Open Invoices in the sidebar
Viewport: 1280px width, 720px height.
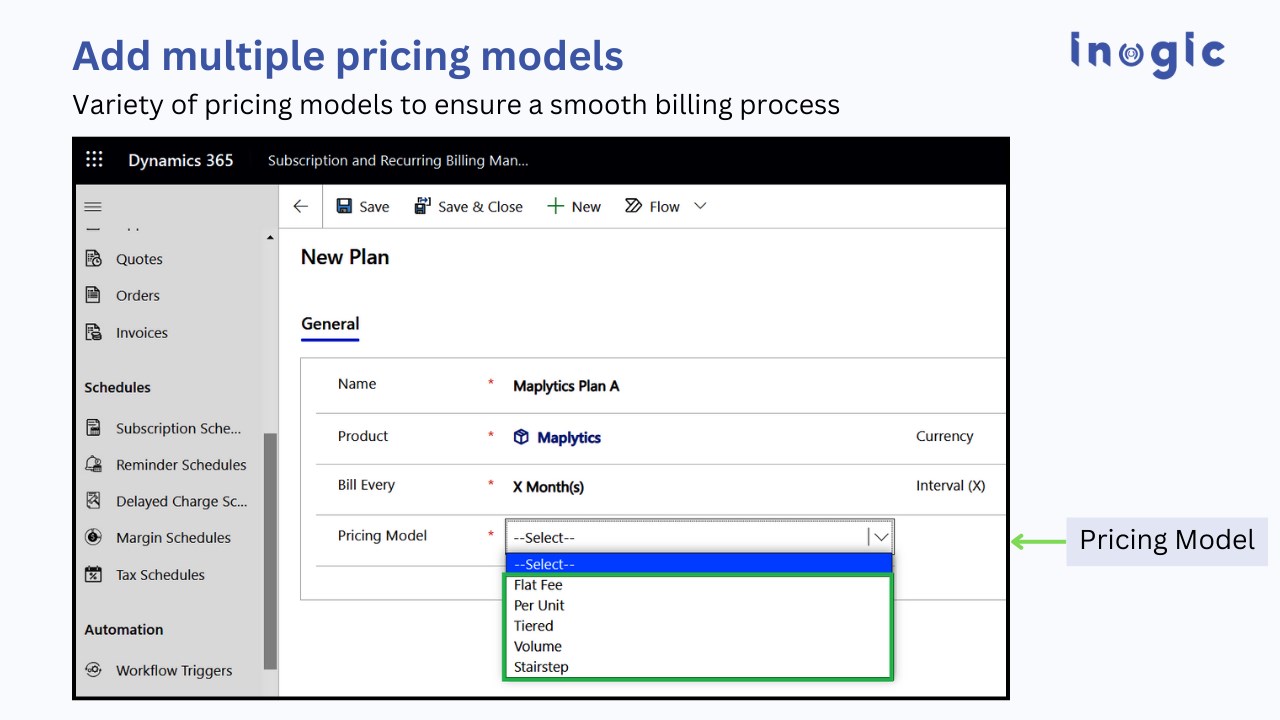tap(142, 332)
